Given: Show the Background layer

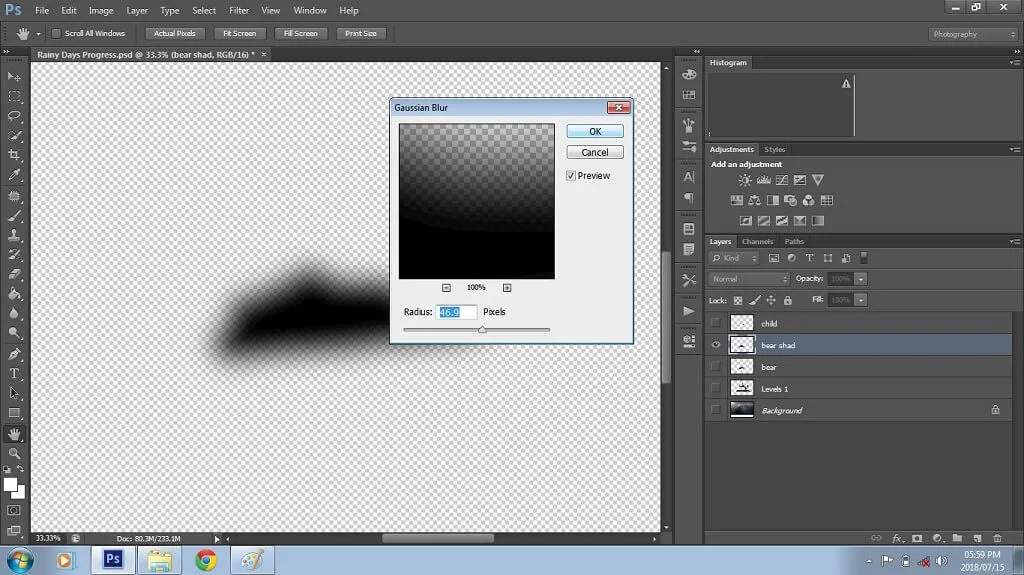Looking at the screenshot, I should pos(716,410).
